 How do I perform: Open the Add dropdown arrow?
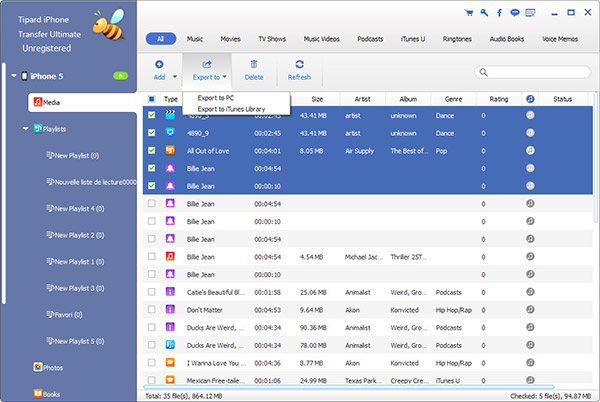[175, 76]
